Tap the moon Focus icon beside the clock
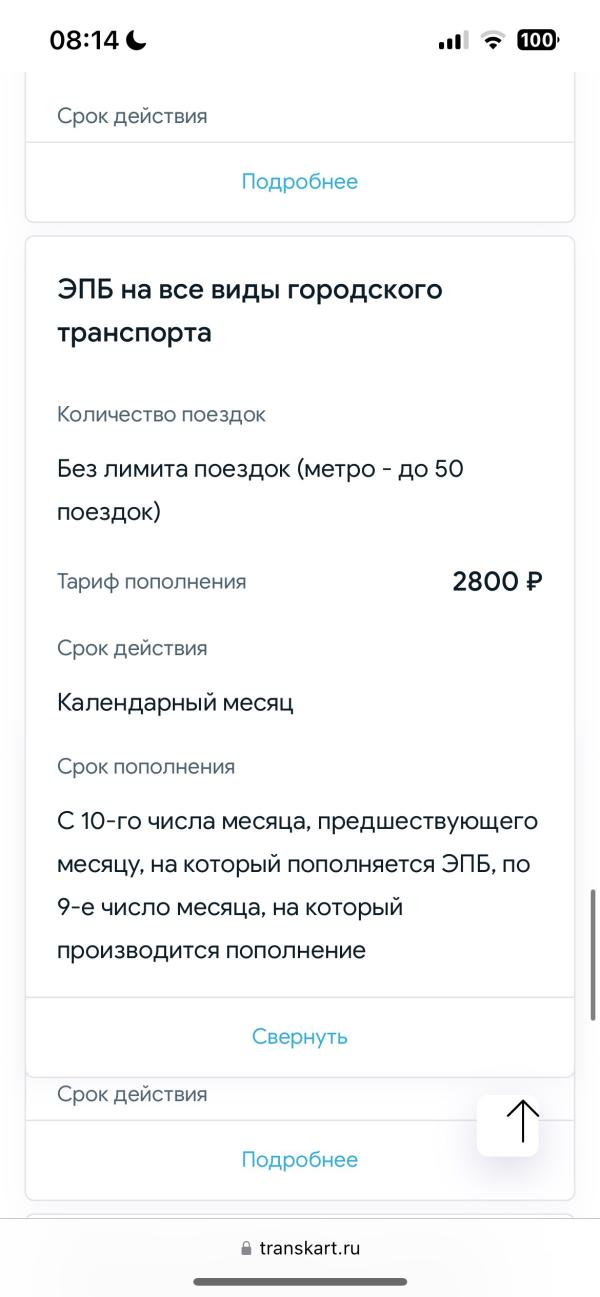 [136, 40]
